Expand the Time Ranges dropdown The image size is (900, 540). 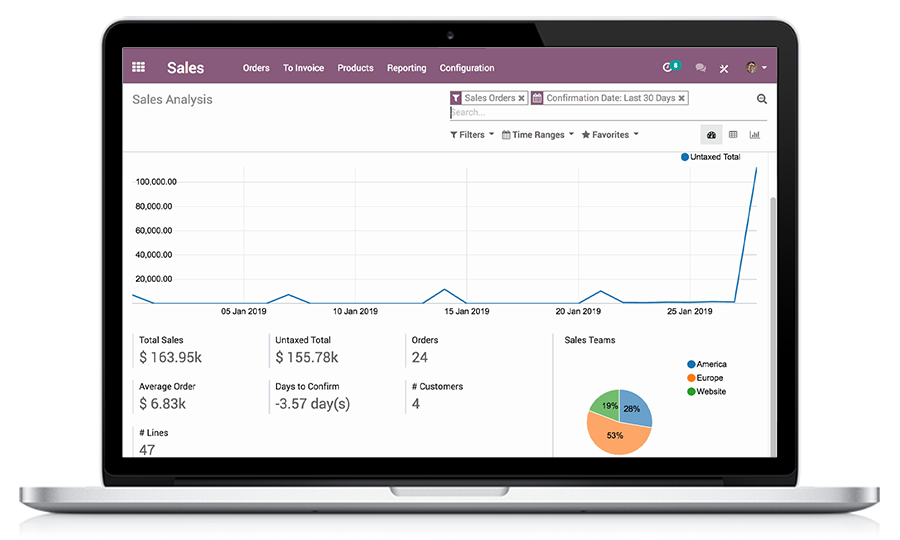tap(538, 135)
